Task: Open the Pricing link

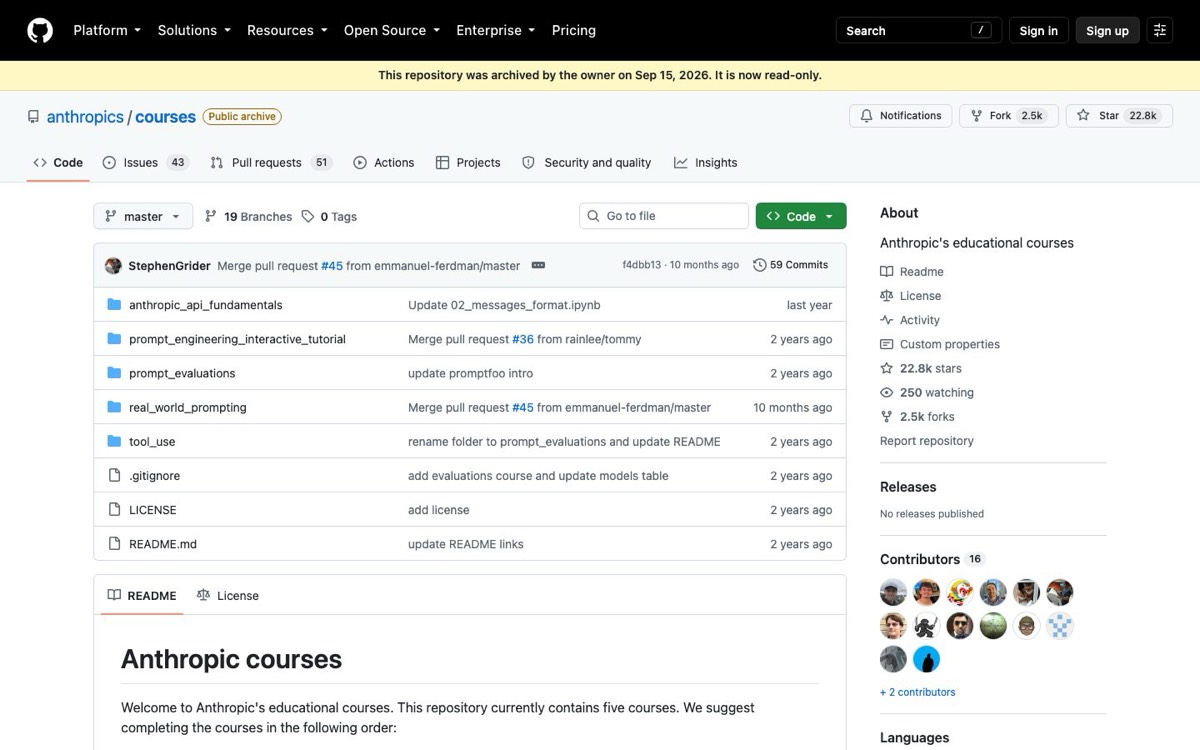Action: 574,30
